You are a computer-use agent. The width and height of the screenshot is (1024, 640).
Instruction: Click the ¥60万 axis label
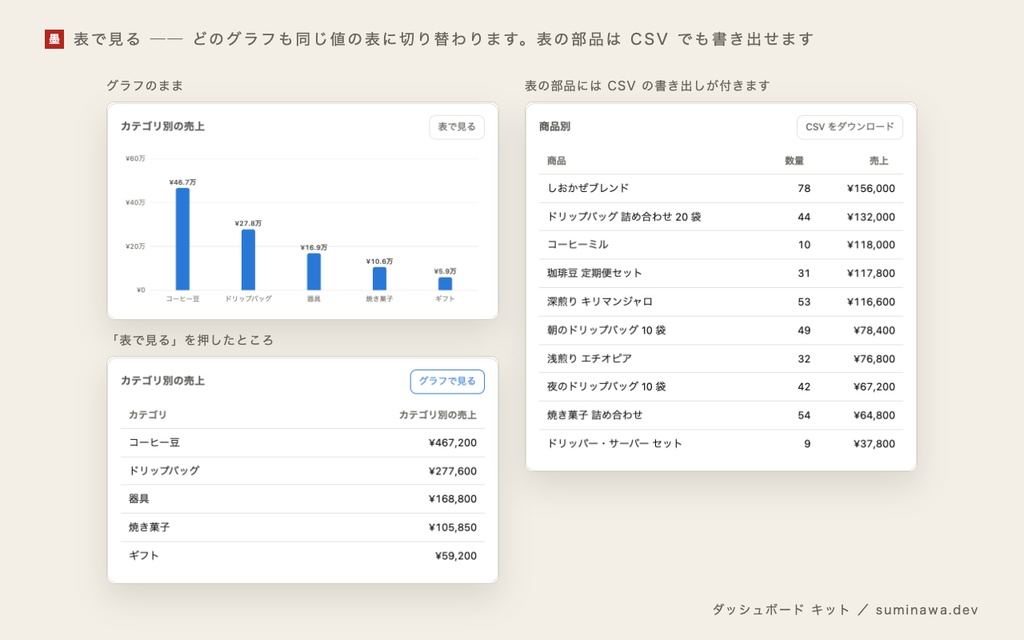(135, 159)
